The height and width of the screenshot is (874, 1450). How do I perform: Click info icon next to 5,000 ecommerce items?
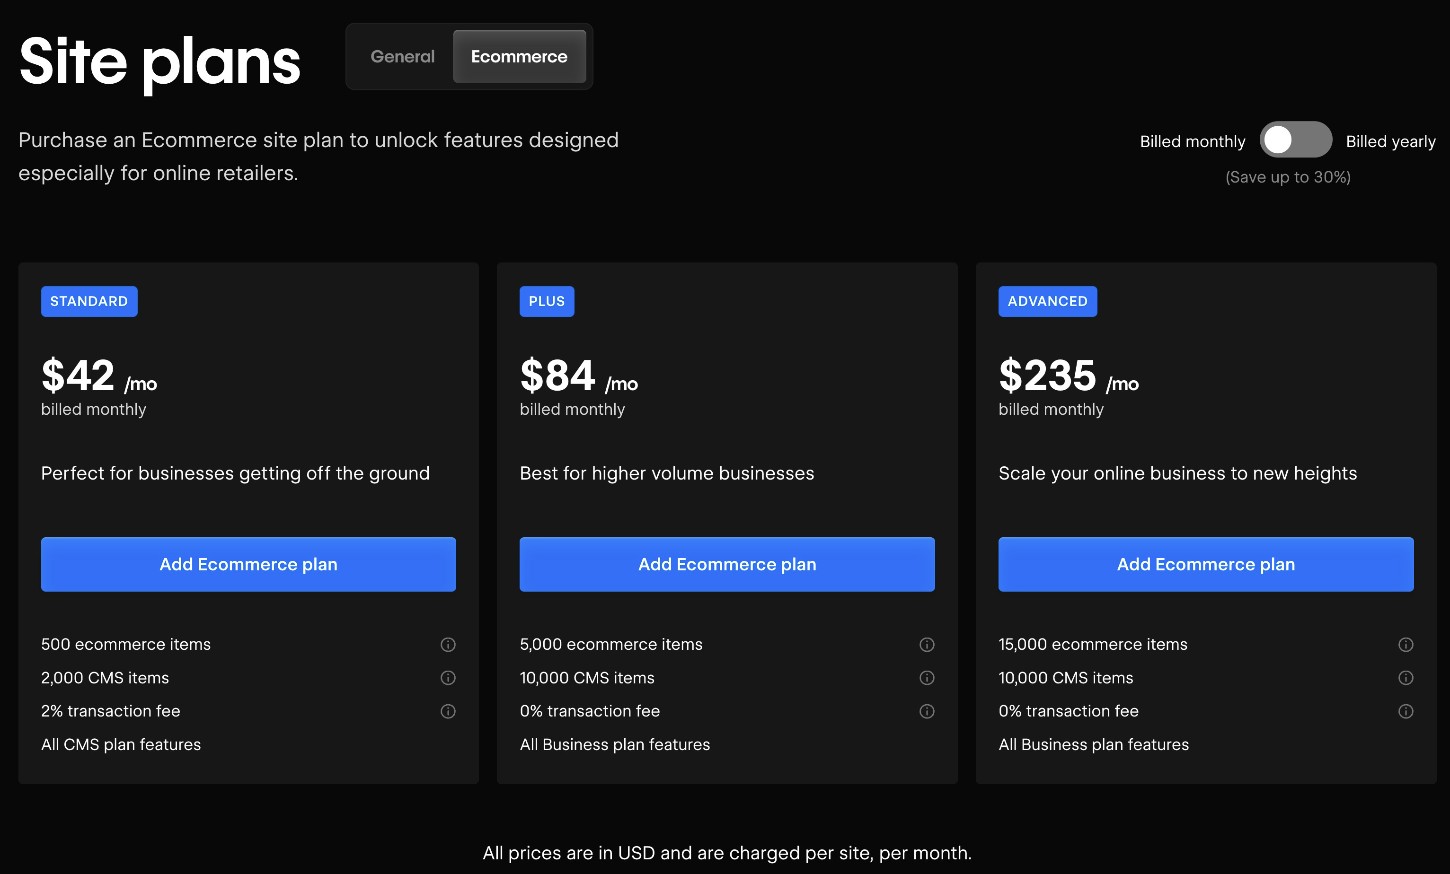click(x=927, y=644)
